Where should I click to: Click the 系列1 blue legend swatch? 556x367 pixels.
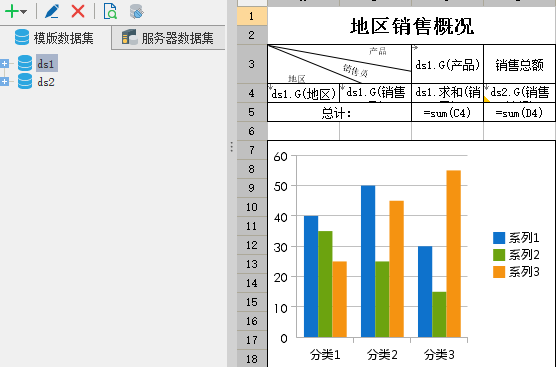[499, 238]
